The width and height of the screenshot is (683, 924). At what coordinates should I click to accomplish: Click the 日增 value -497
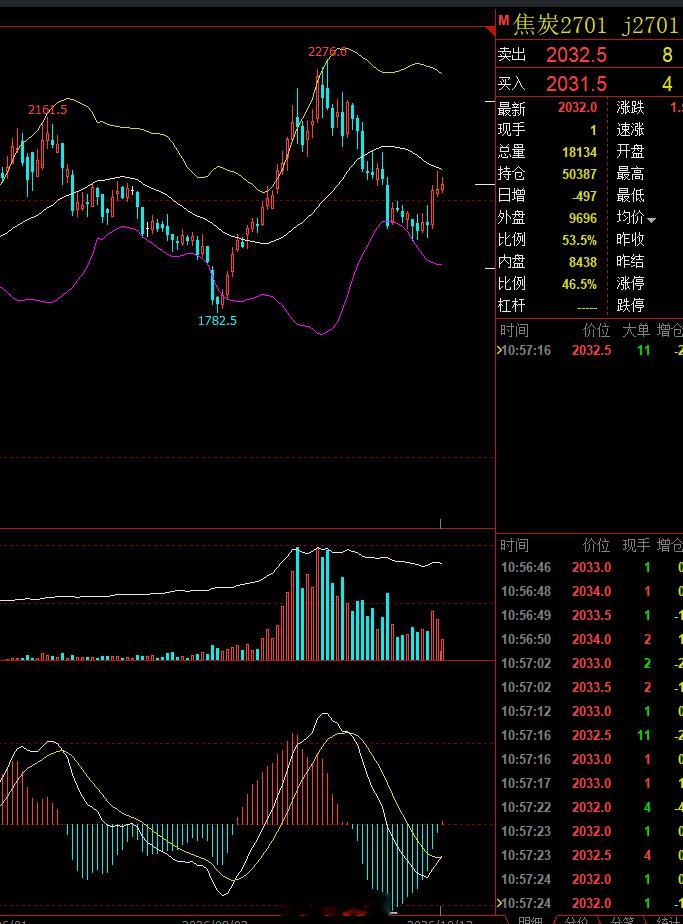tap(585, 196)
